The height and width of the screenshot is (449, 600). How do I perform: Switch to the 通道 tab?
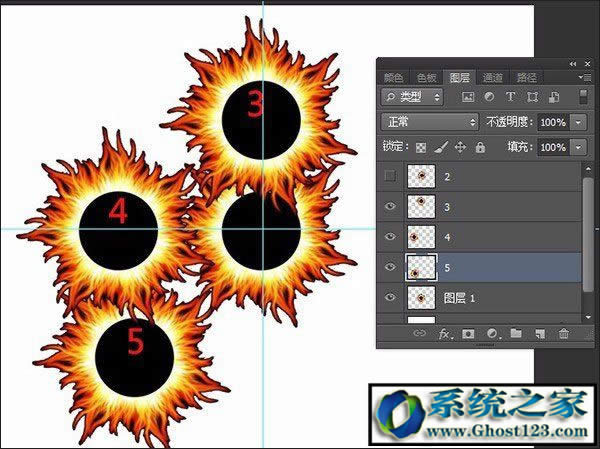tap(492, 78)
